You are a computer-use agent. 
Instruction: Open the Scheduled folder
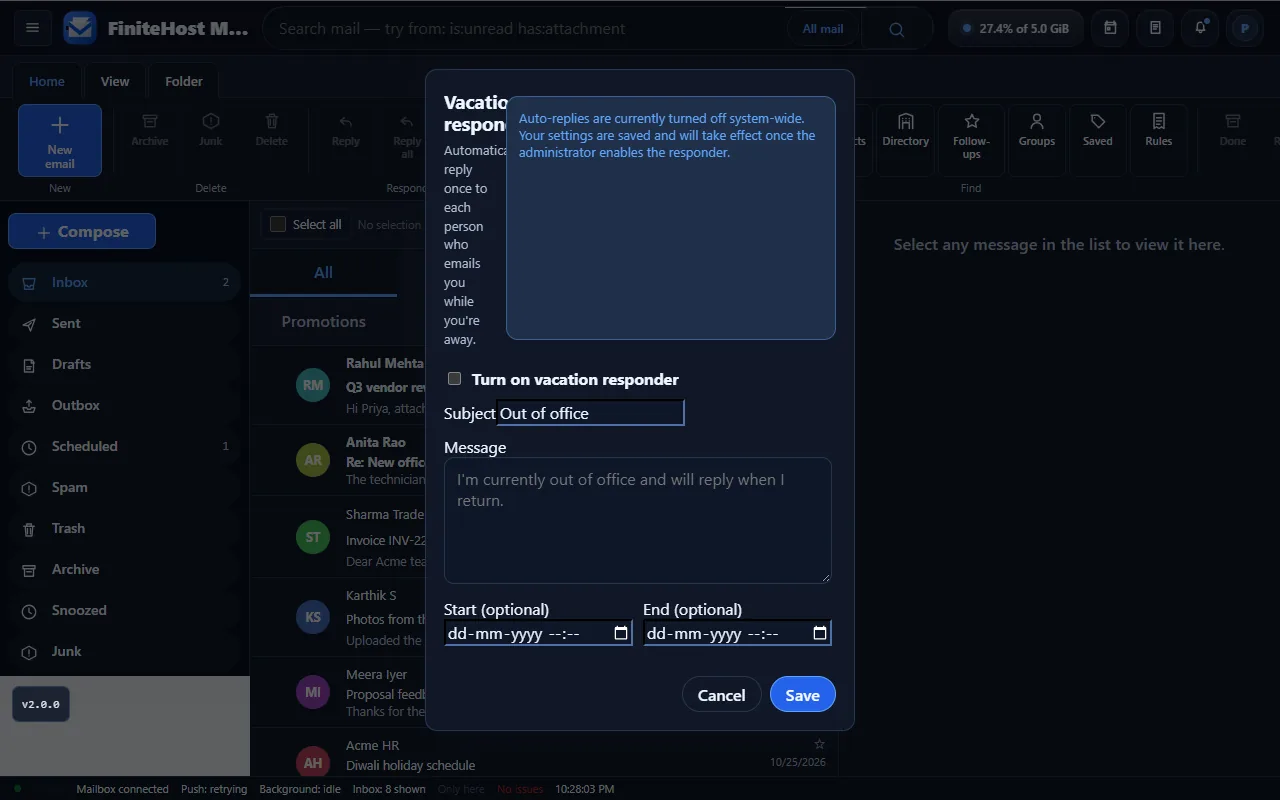(125, 446)
